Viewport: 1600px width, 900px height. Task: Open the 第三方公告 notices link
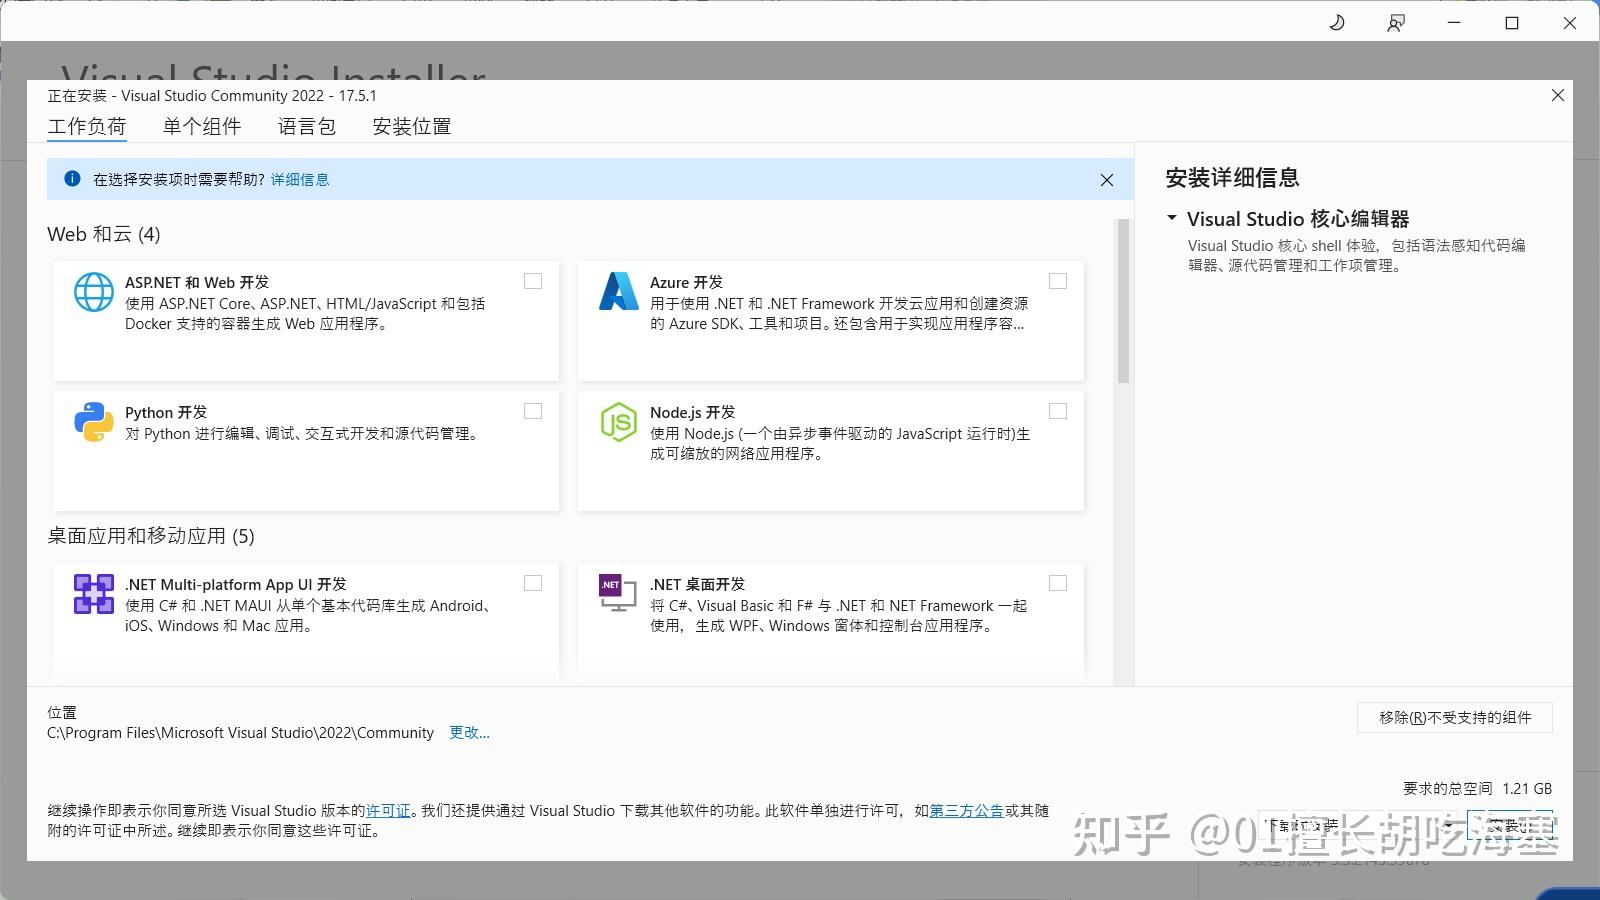(x=967, y=811)
